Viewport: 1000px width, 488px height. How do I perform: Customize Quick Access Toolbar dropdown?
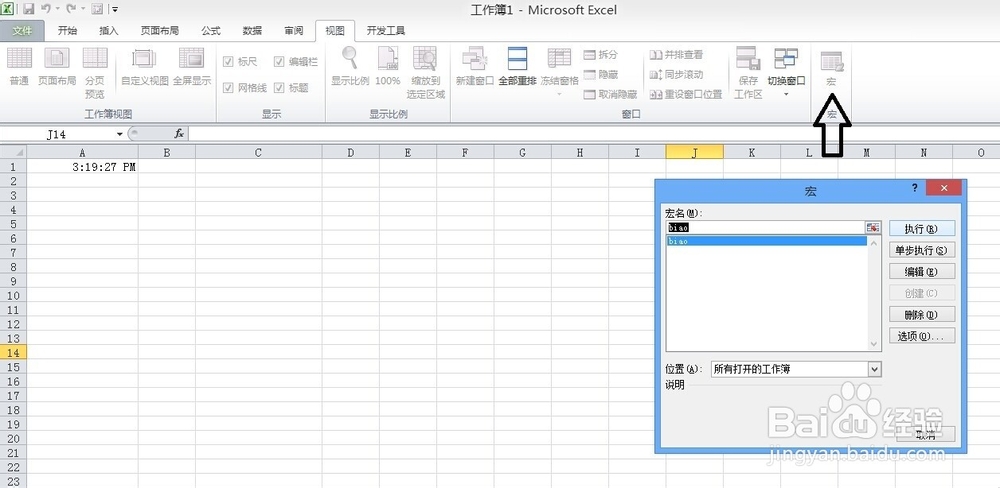(115, 9)
